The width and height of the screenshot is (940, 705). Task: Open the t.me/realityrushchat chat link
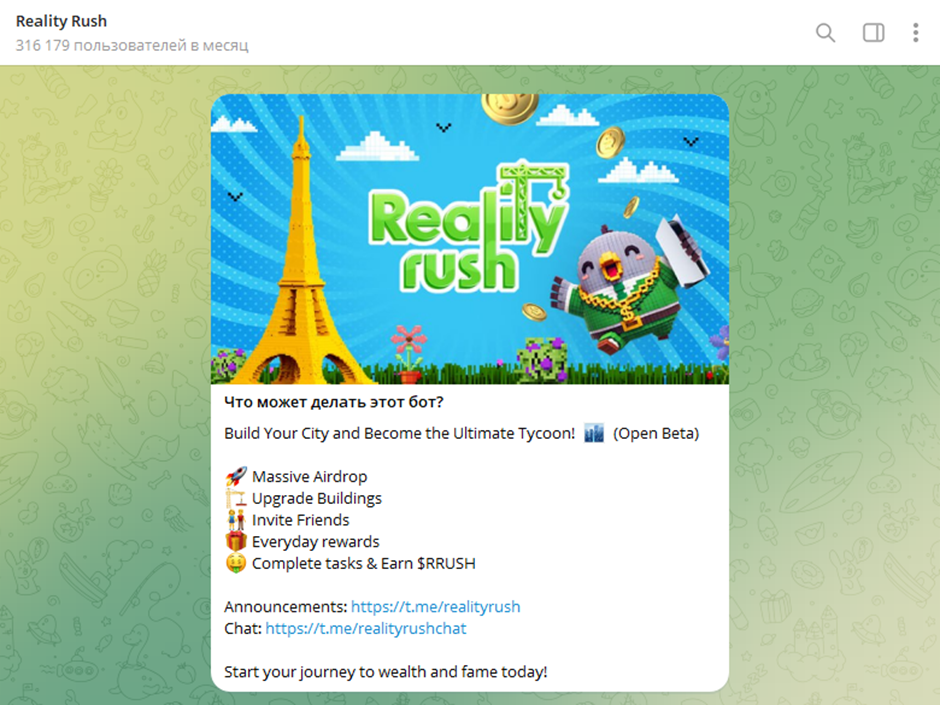point(366,628)
